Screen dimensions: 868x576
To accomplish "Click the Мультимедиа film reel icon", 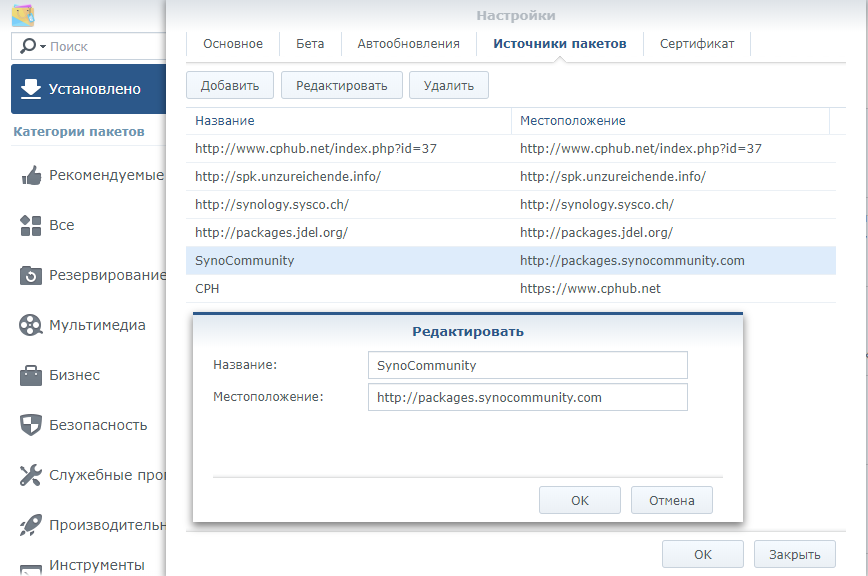I will (30, 325).
